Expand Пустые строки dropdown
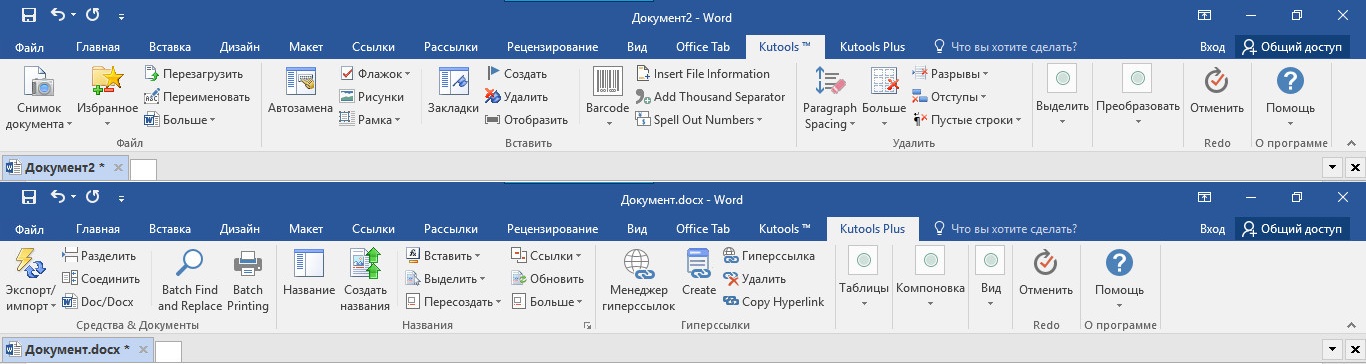Screen dimensions: 1366x364 pos(968,120)
